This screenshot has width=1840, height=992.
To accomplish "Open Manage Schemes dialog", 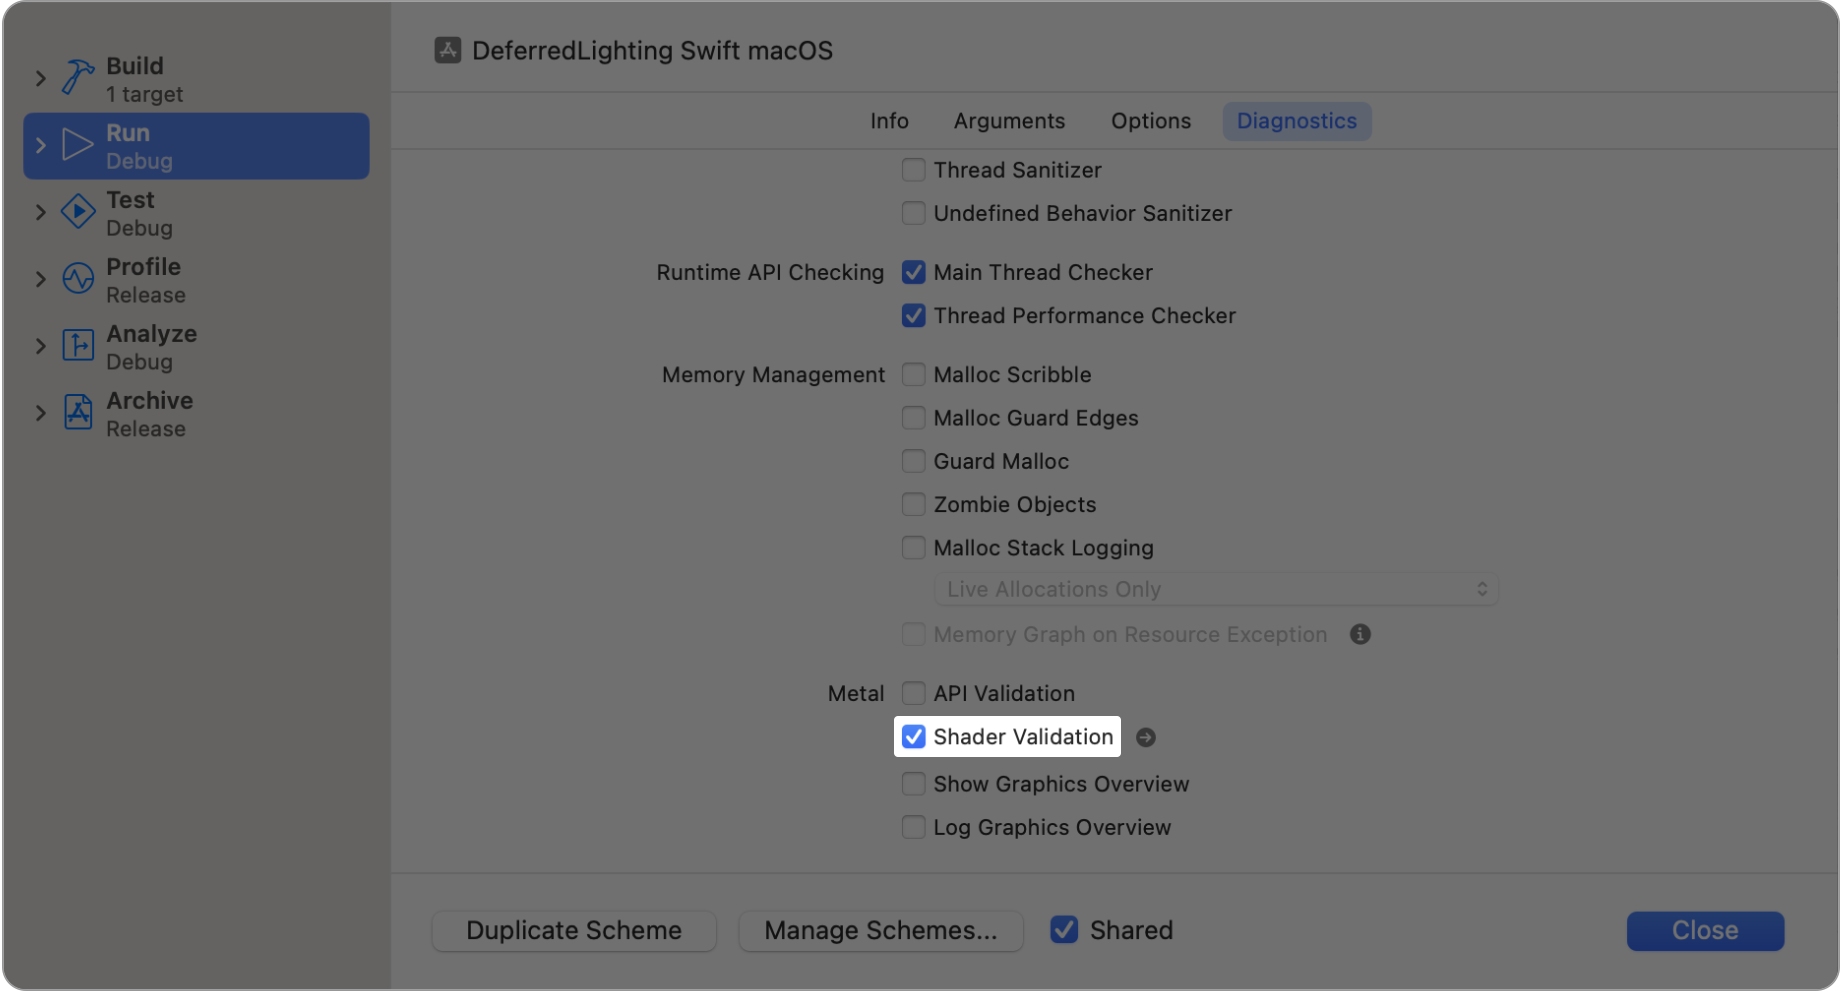I will point(880,930).
